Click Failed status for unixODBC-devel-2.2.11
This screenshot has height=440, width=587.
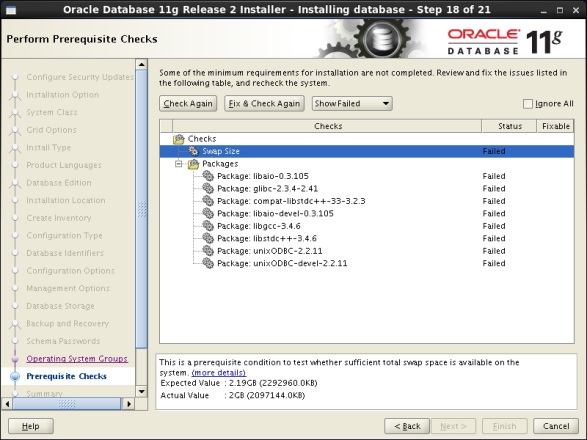[494, 263]
